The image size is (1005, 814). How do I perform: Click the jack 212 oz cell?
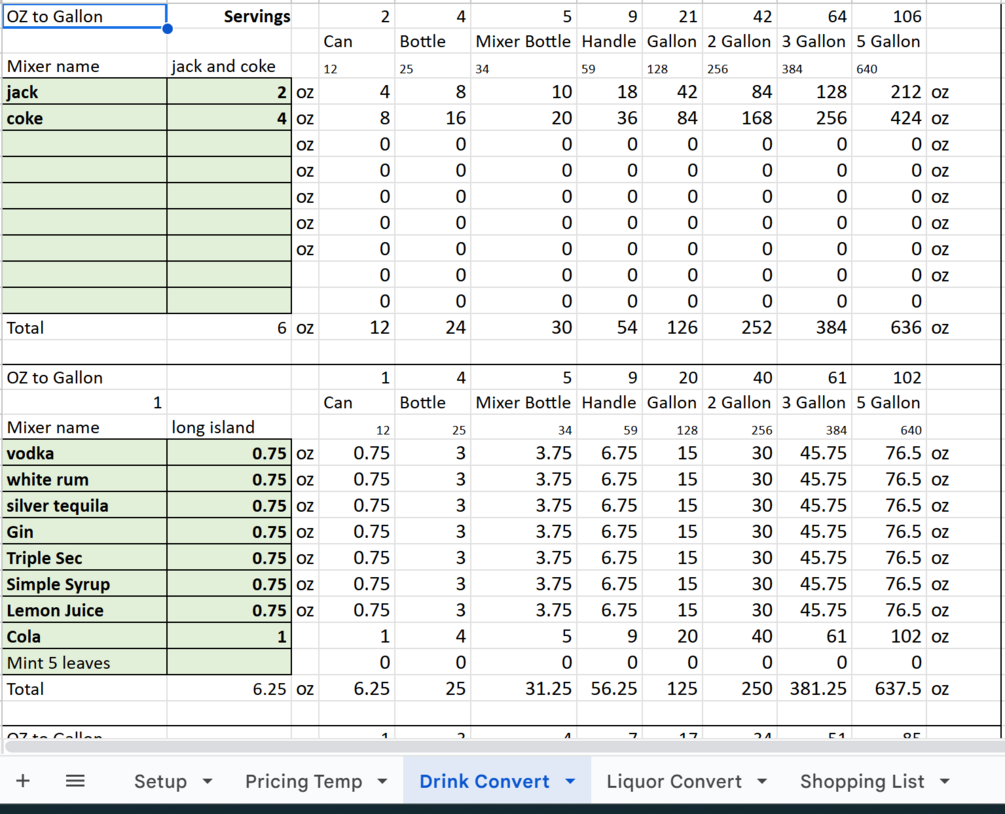pos(889,92)
